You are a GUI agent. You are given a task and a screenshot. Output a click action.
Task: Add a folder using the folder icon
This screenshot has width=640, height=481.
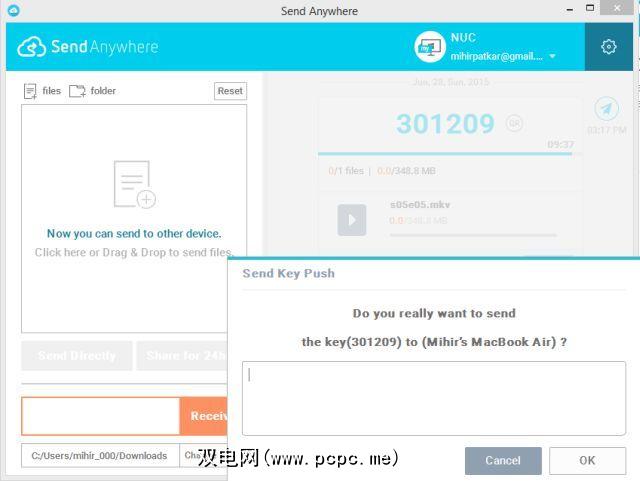tap(77, 91)
